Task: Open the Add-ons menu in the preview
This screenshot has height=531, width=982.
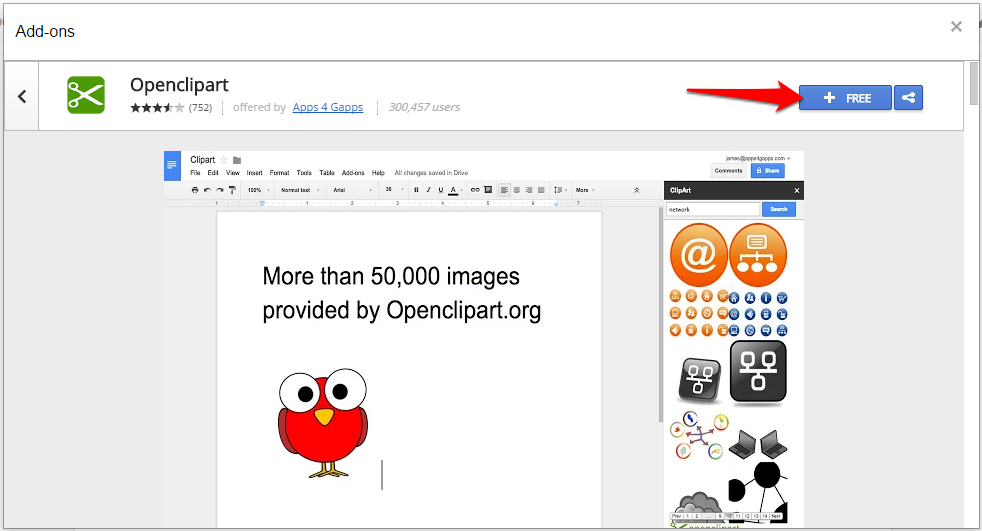Action: coord(353,173)
